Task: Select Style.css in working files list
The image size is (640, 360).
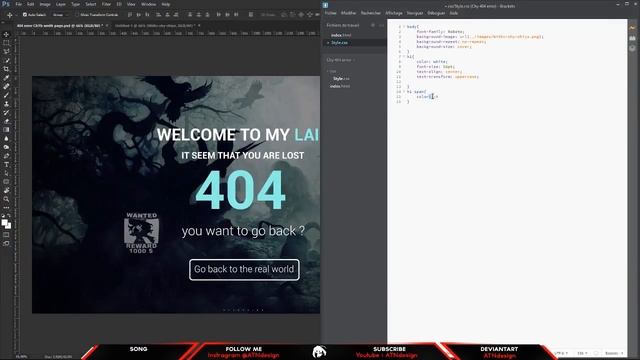Action: tap(339, 42)
